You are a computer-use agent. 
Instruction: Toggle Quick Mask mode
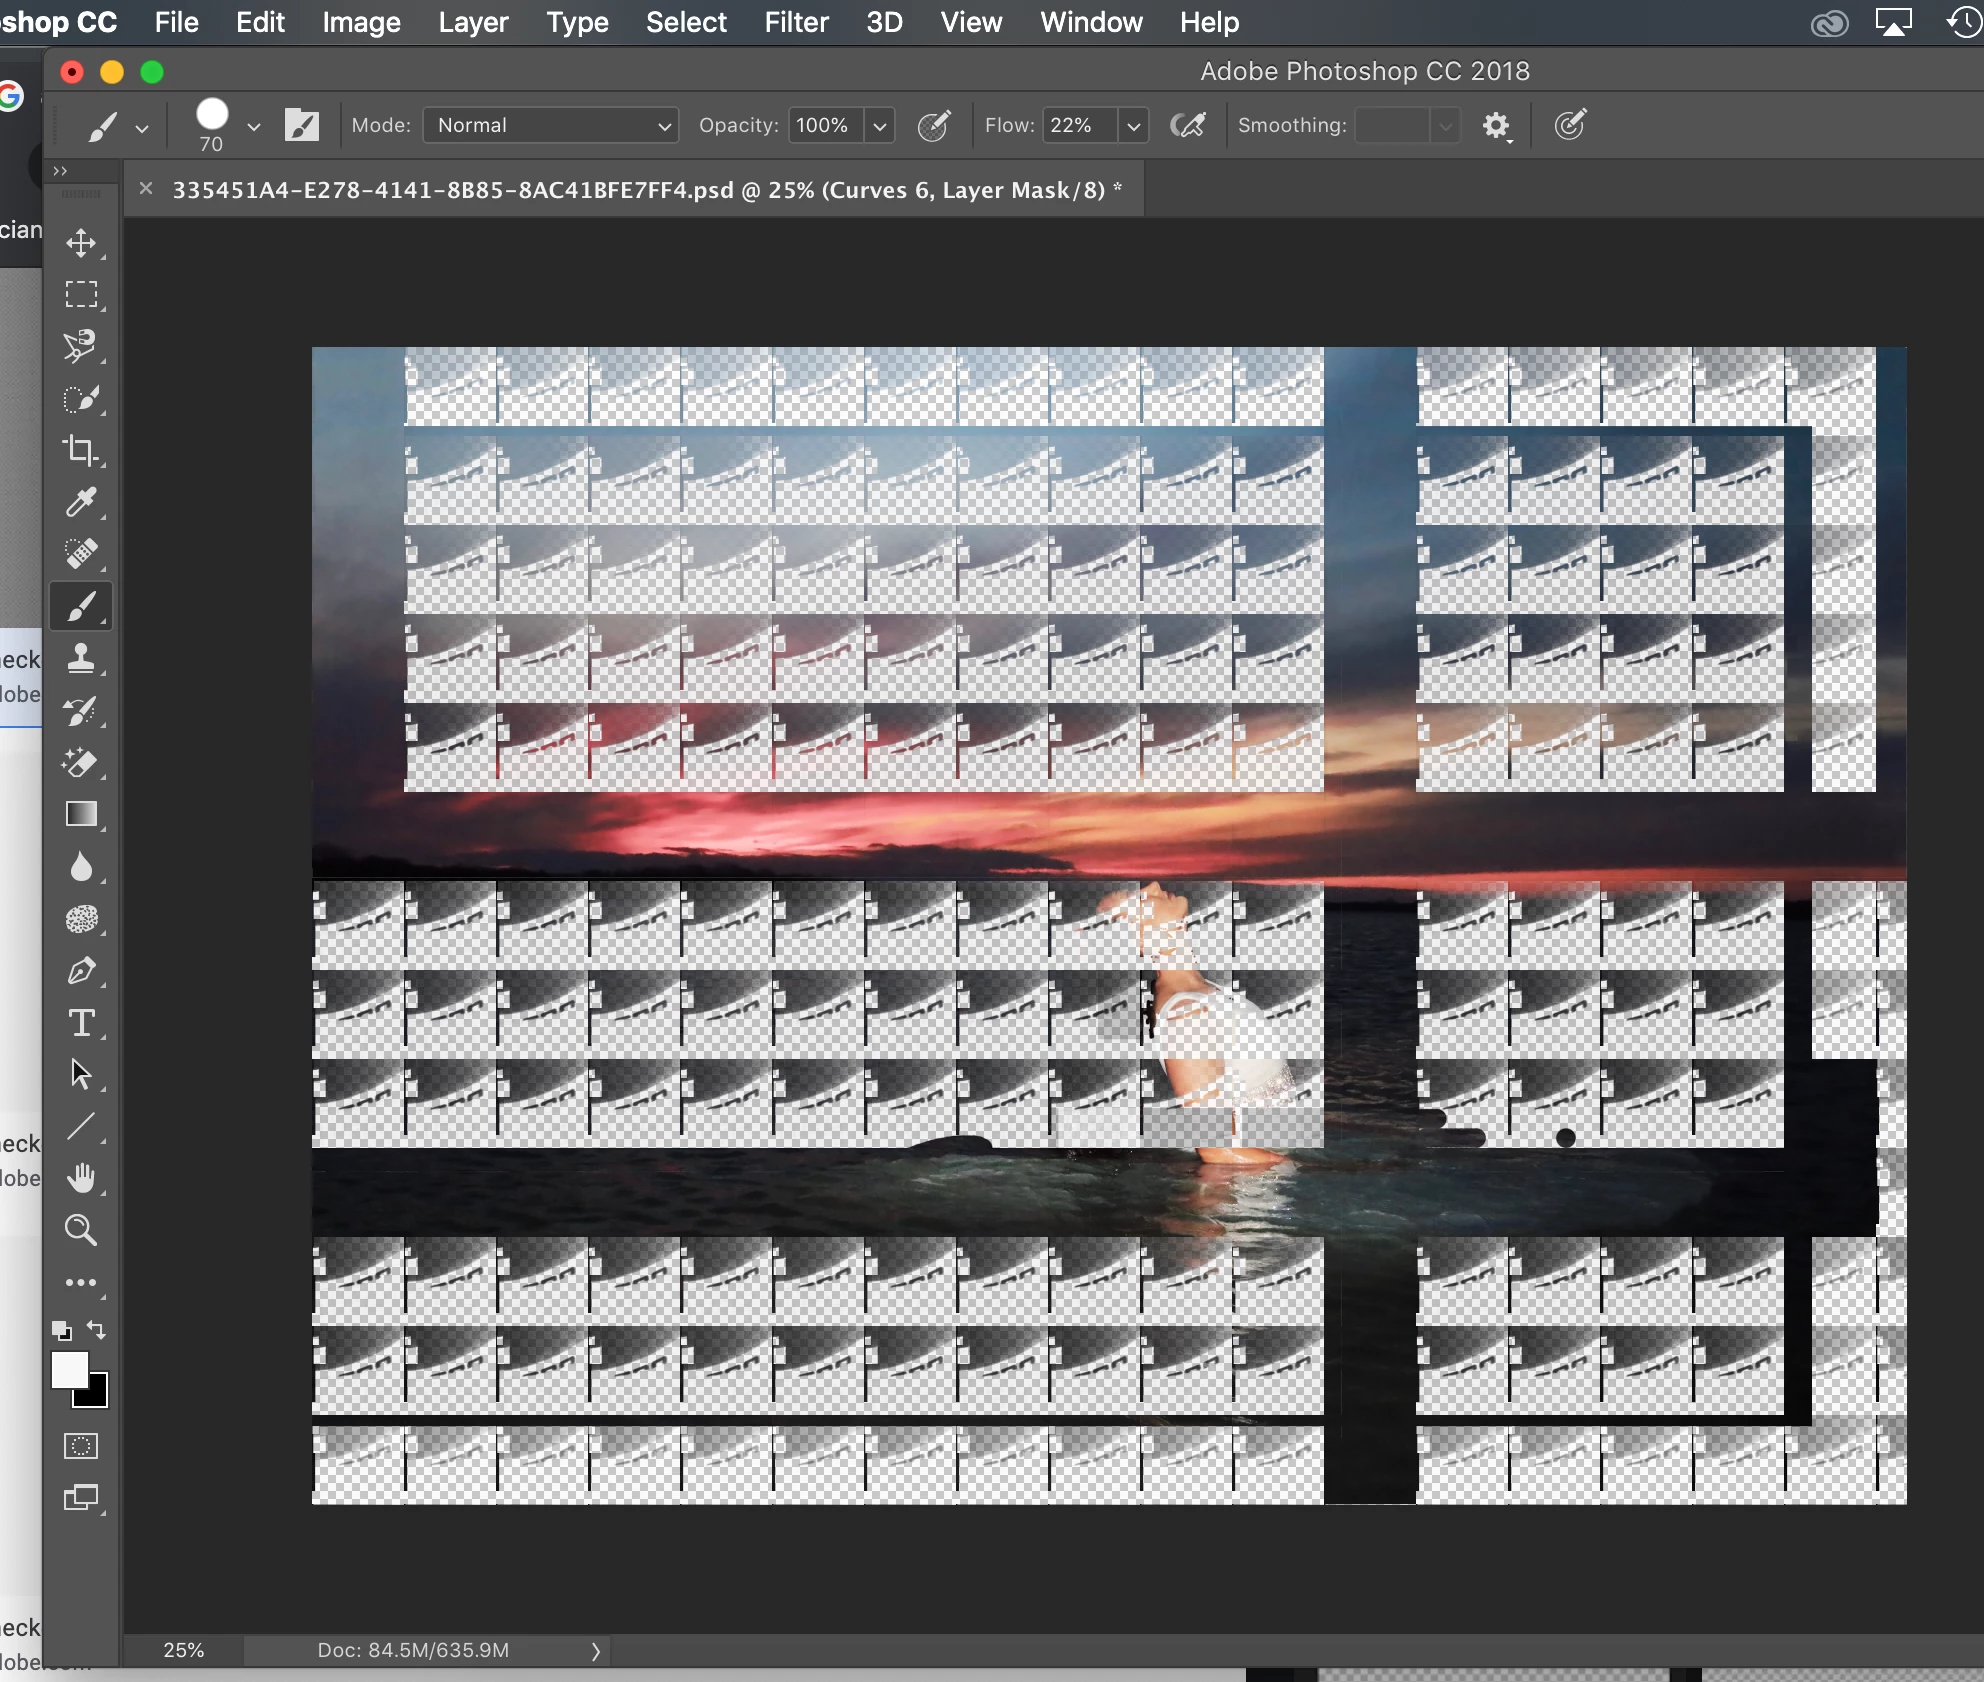pos(81,1446)
